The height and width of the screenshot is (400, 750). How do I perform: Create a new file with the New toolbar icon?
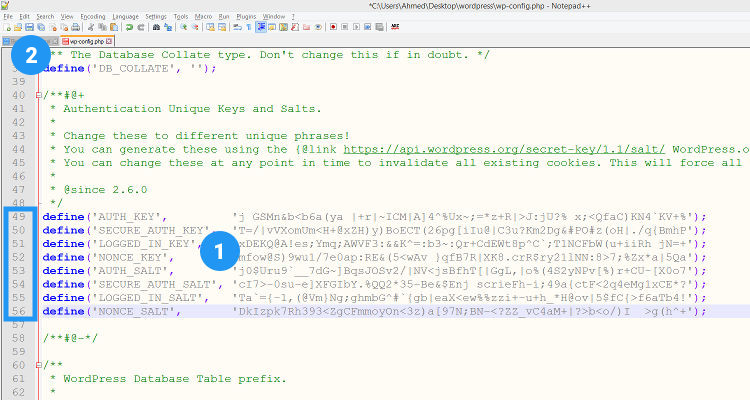coord(7,27)
